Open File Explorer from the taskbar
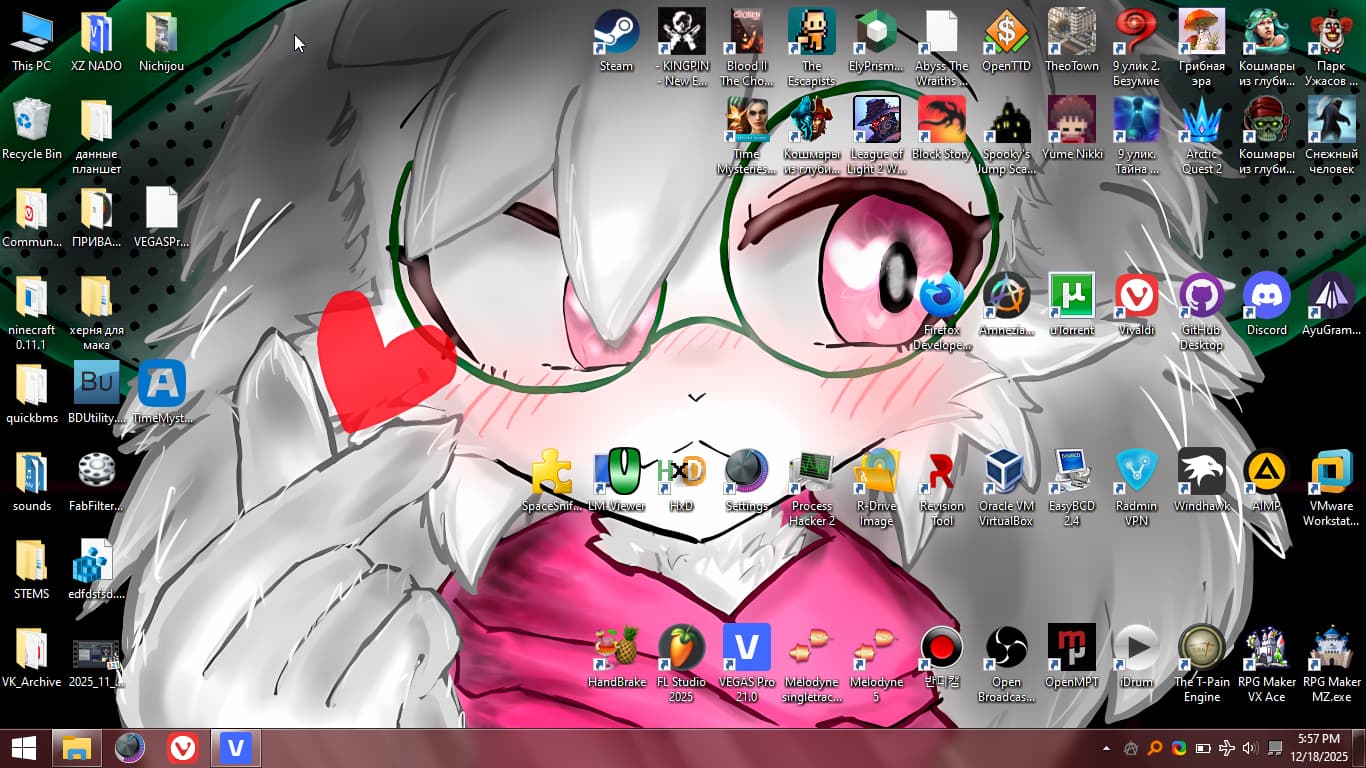The height and width of the screenshot is (768, 1366). (76, 748)
